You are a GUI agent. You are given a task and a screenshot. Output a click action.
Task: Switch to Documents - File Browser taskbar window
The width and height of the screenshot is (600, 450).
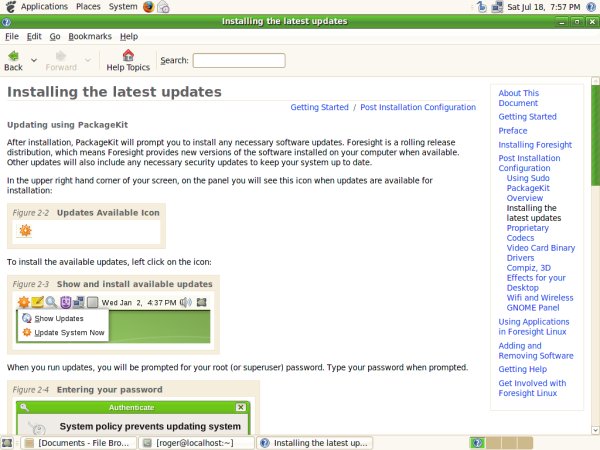click(x=78, y=443)
